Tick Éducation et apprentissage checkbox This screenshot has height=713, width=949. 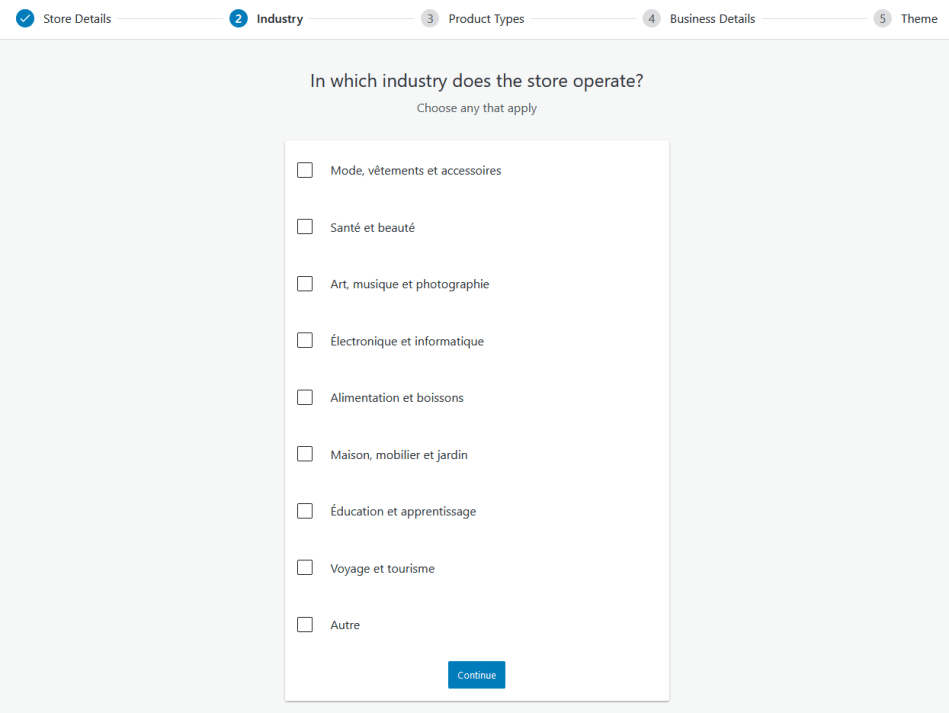click(x=305, y=511)
